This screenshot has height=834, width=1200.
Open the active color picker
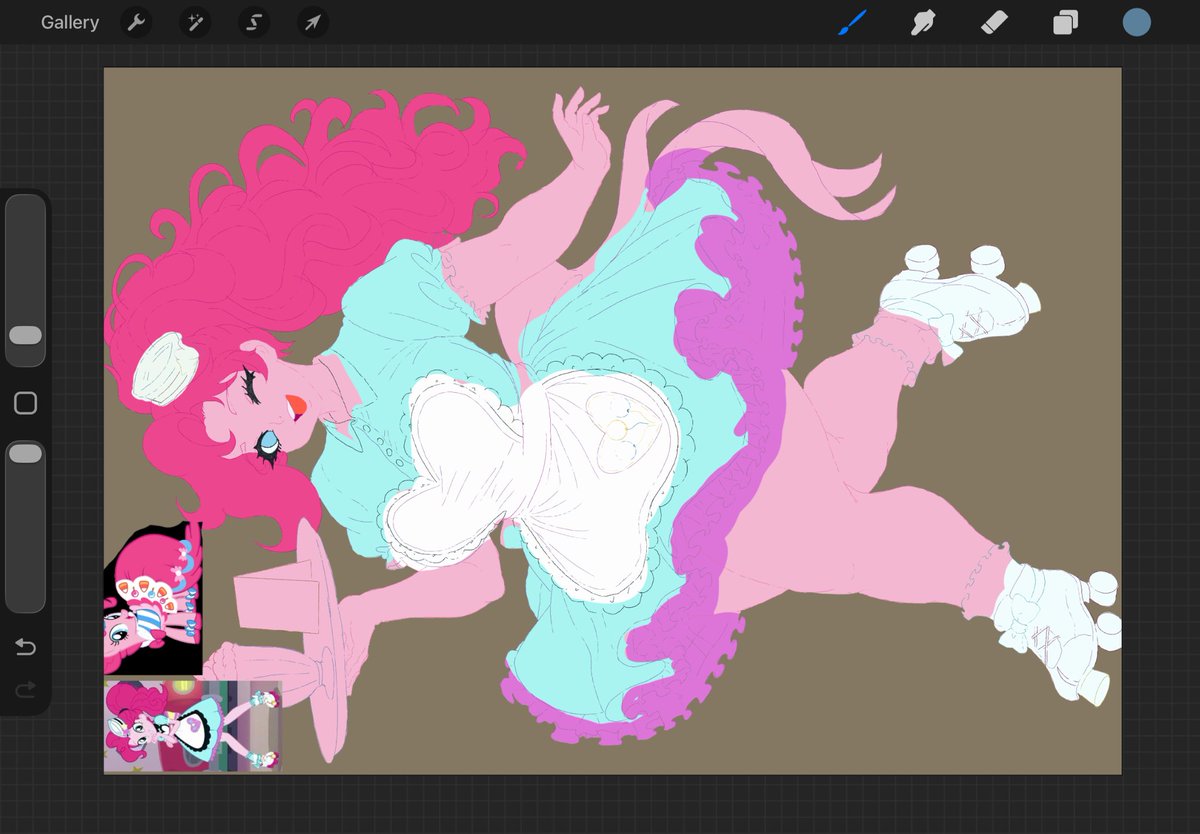(1136, 22)
